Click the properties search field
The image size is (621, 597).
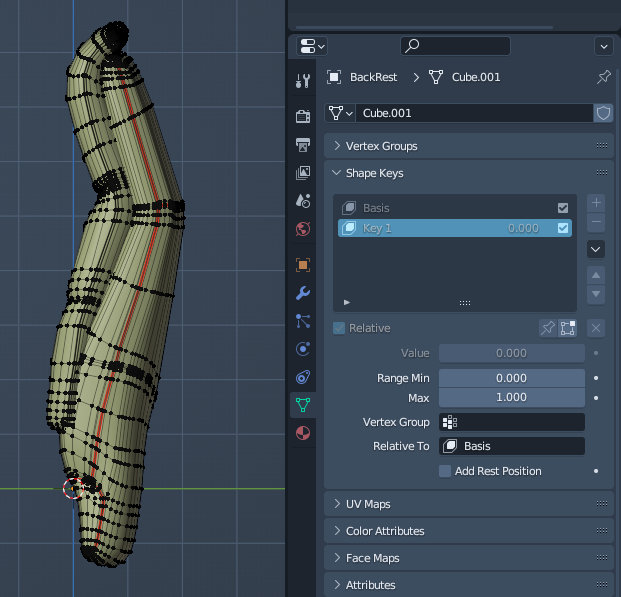pos(455,46)
